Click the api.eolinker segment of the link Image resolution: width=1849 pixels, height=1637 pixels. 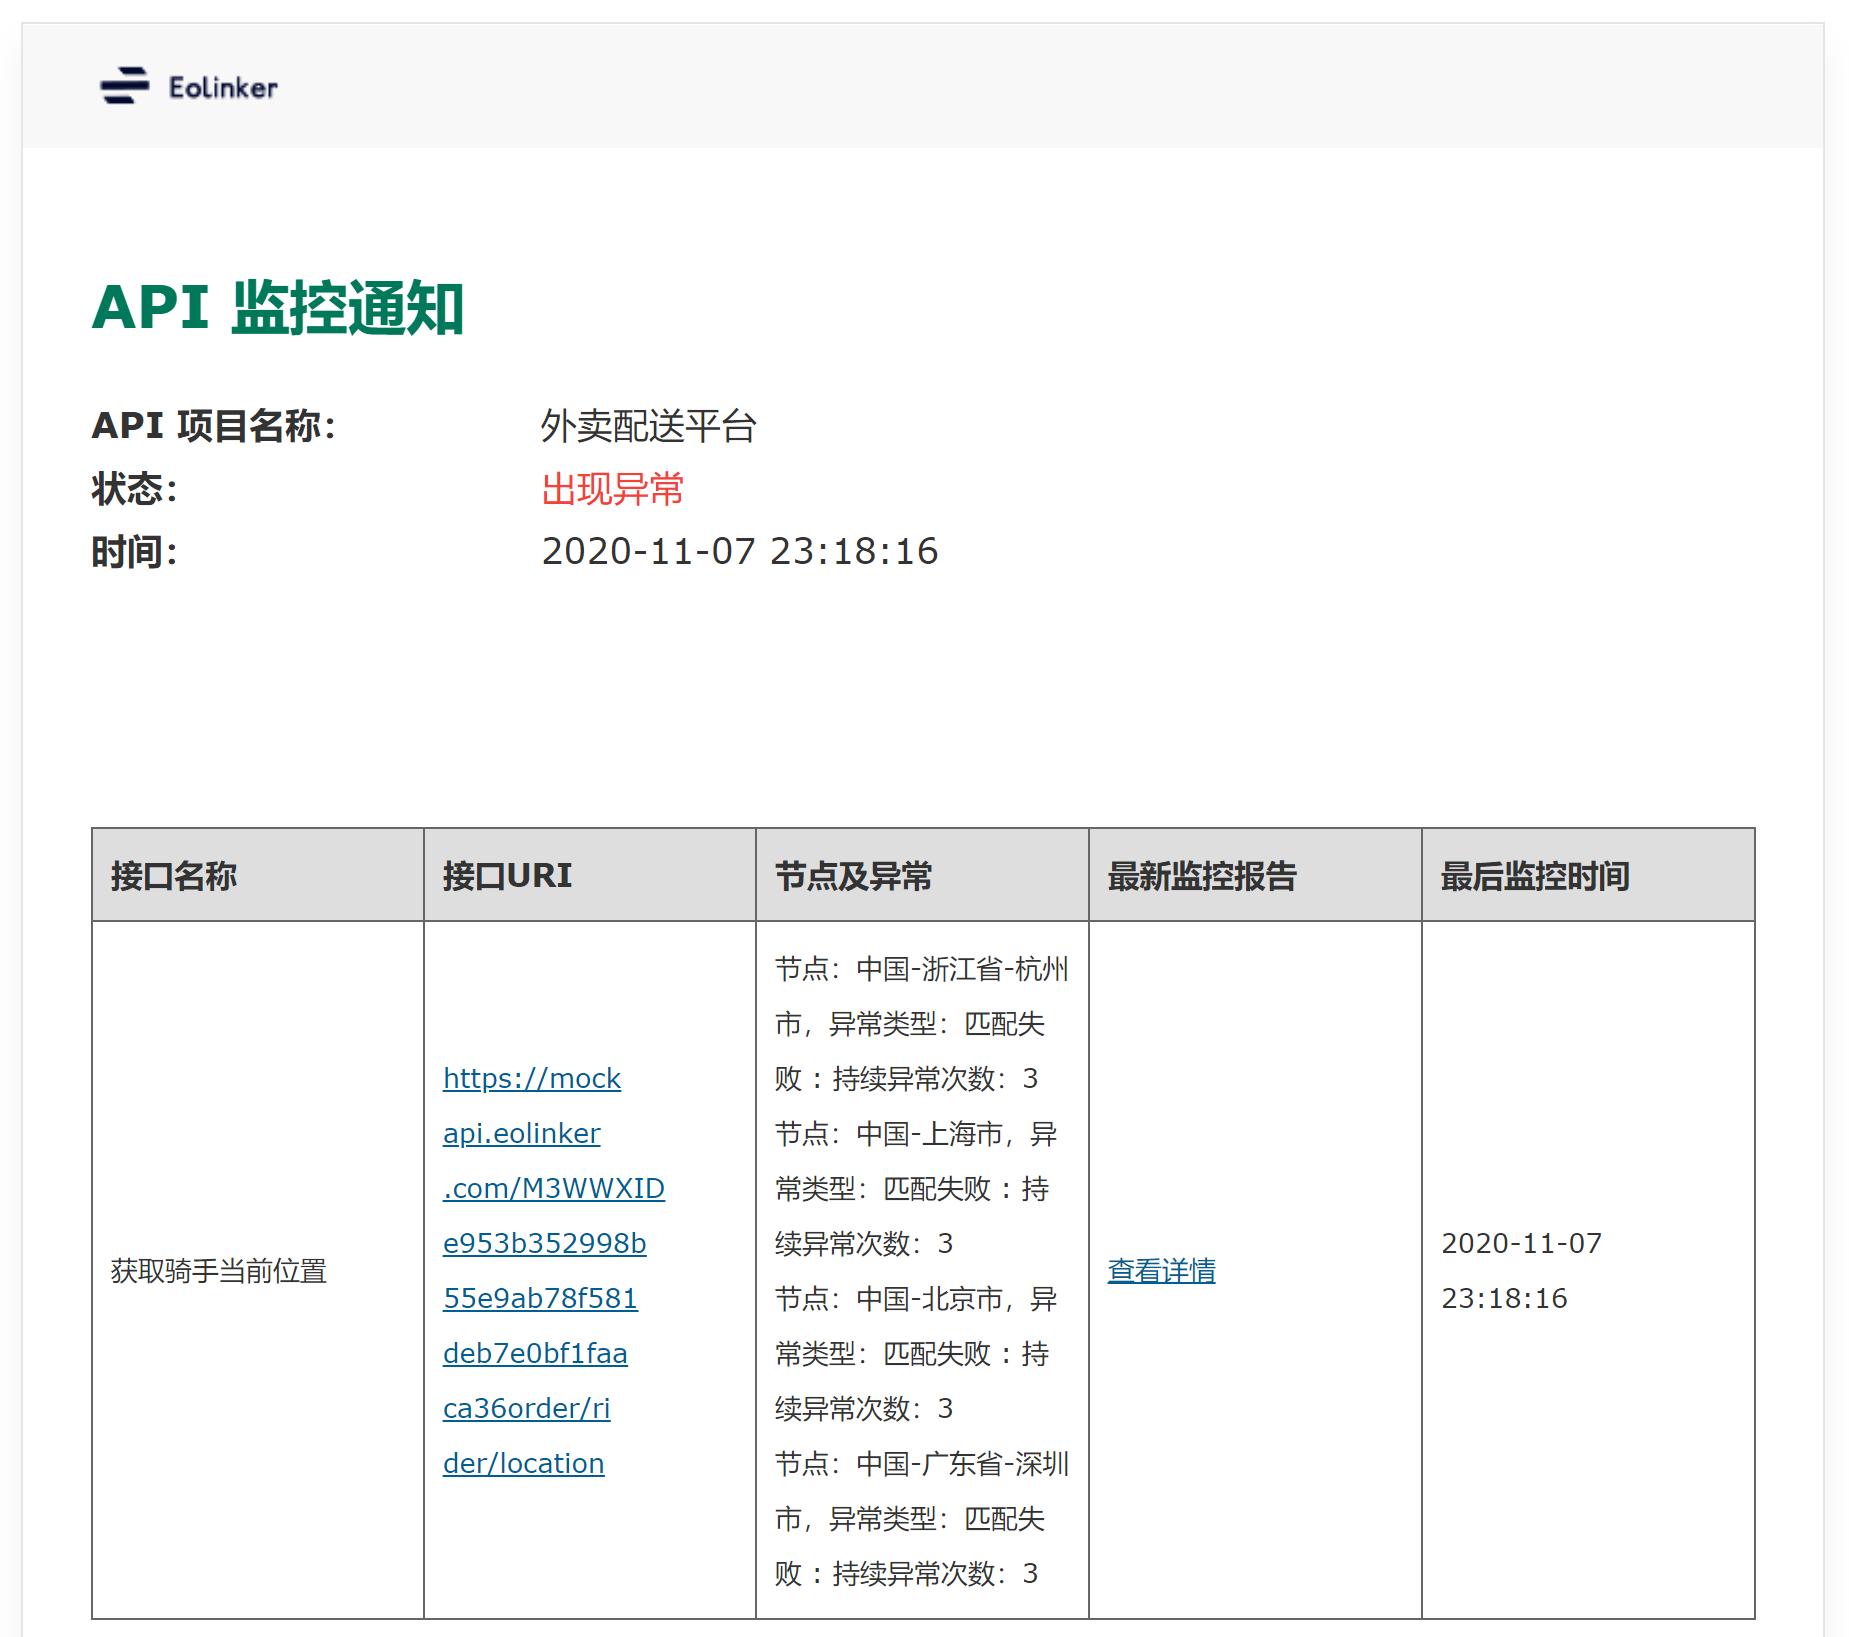(521, 1133)
